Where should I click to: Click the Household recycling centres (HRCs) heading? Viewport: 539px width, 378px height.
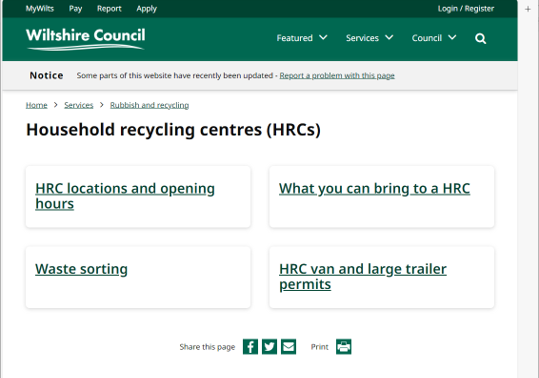click(x=173, y=130)
